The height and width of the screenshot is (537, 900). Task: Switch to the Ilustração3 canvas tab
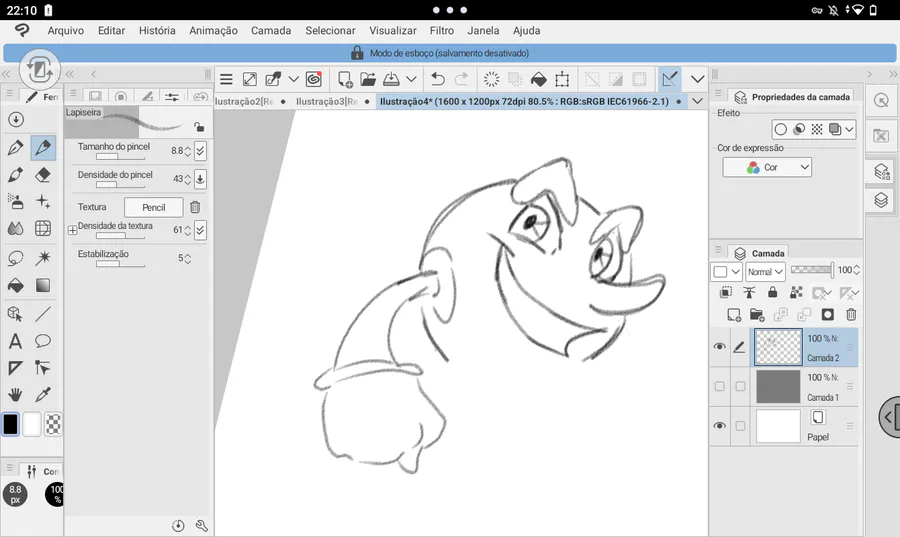[327, 102]
